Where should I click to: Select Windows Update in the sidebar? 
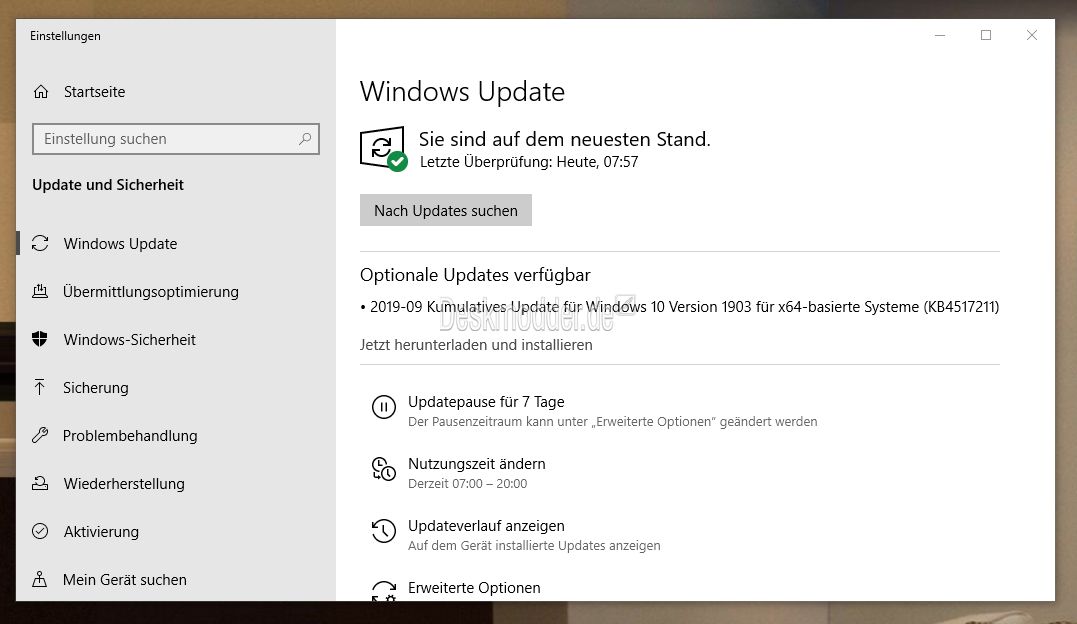coord(120,244)
